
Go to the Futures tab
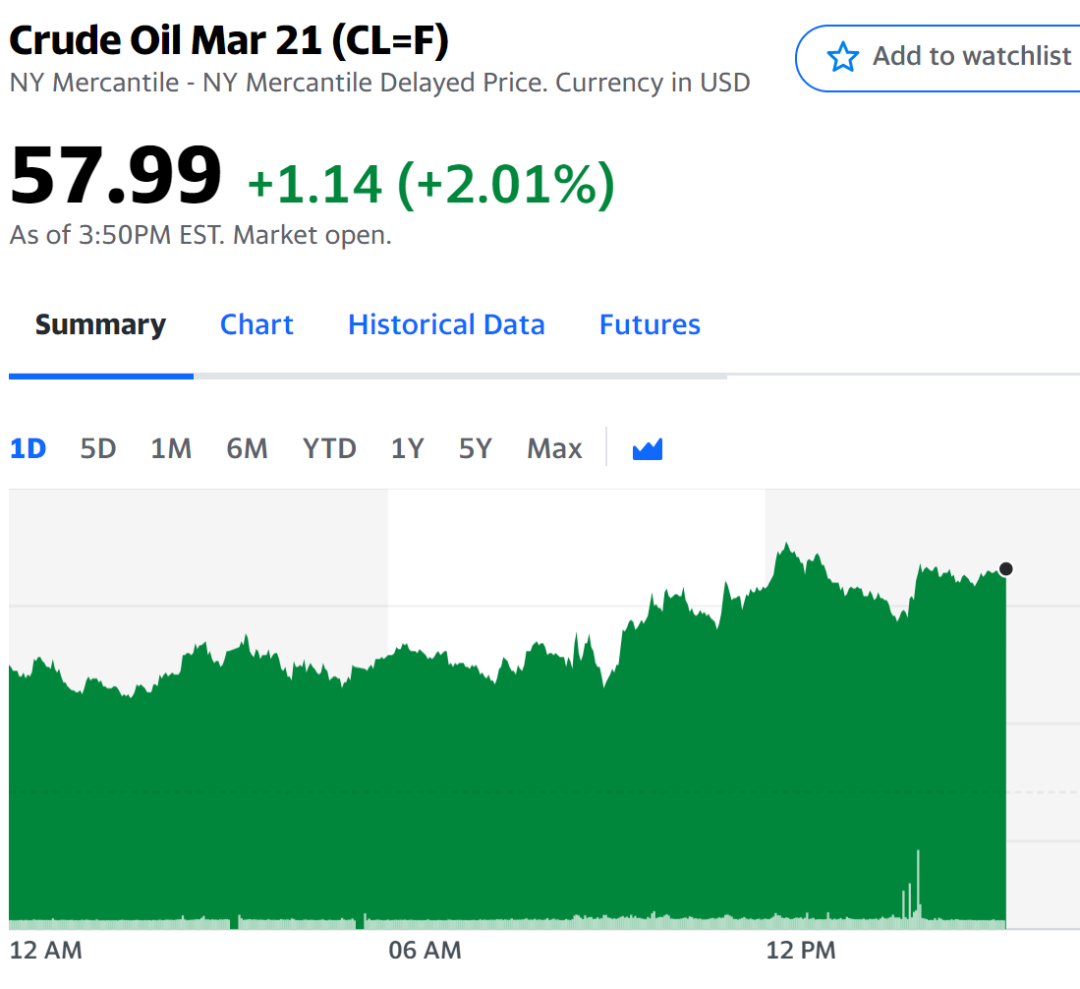650,325
